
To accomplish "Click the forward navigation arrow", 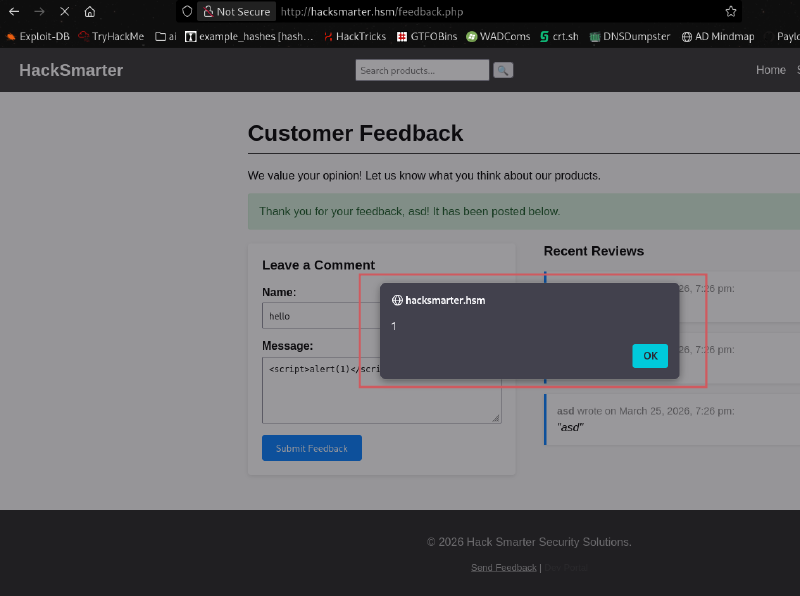I will pyautogui.click(x=39, y=11).
